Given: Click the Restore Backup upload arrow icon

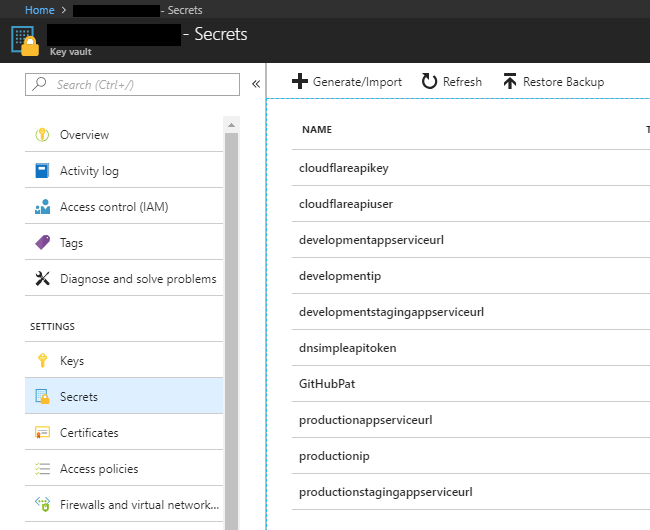Looking at the screenshot, I should (510, 81).
